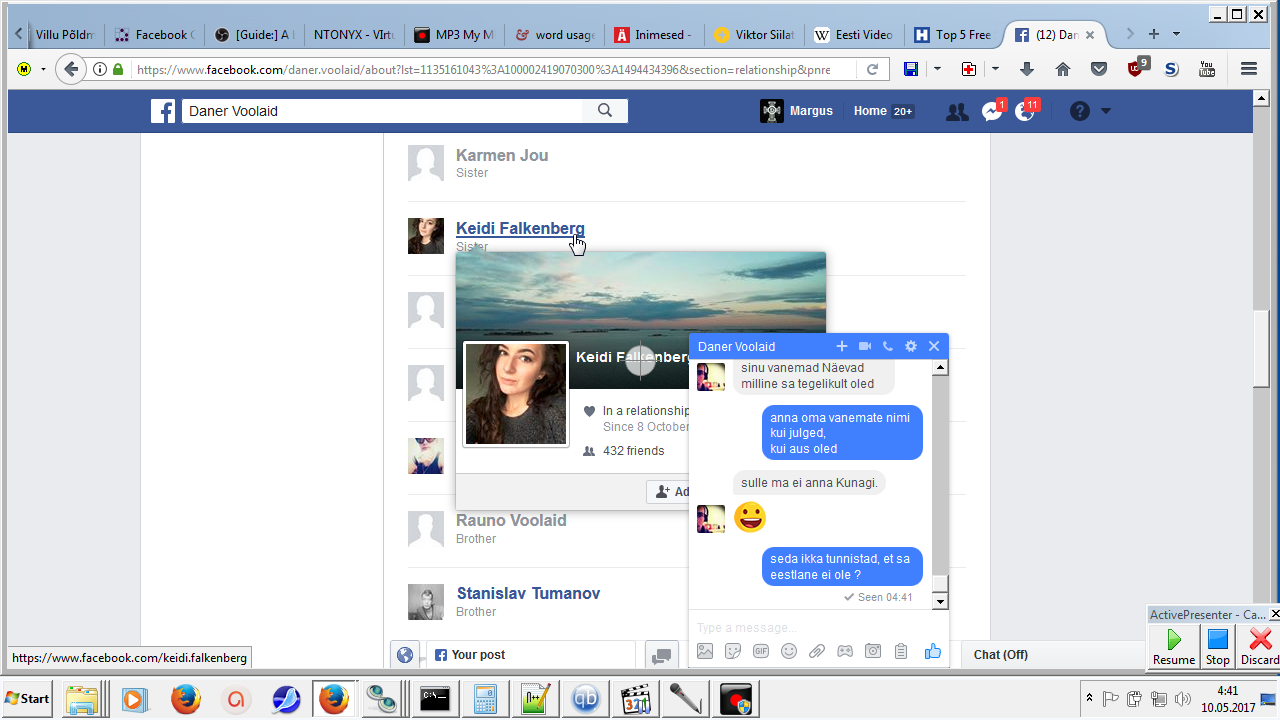The width and height of the screenshot is (1280, 720).
Task: Open Keidi Falkenberg's profile link
Action: point(520,228)
